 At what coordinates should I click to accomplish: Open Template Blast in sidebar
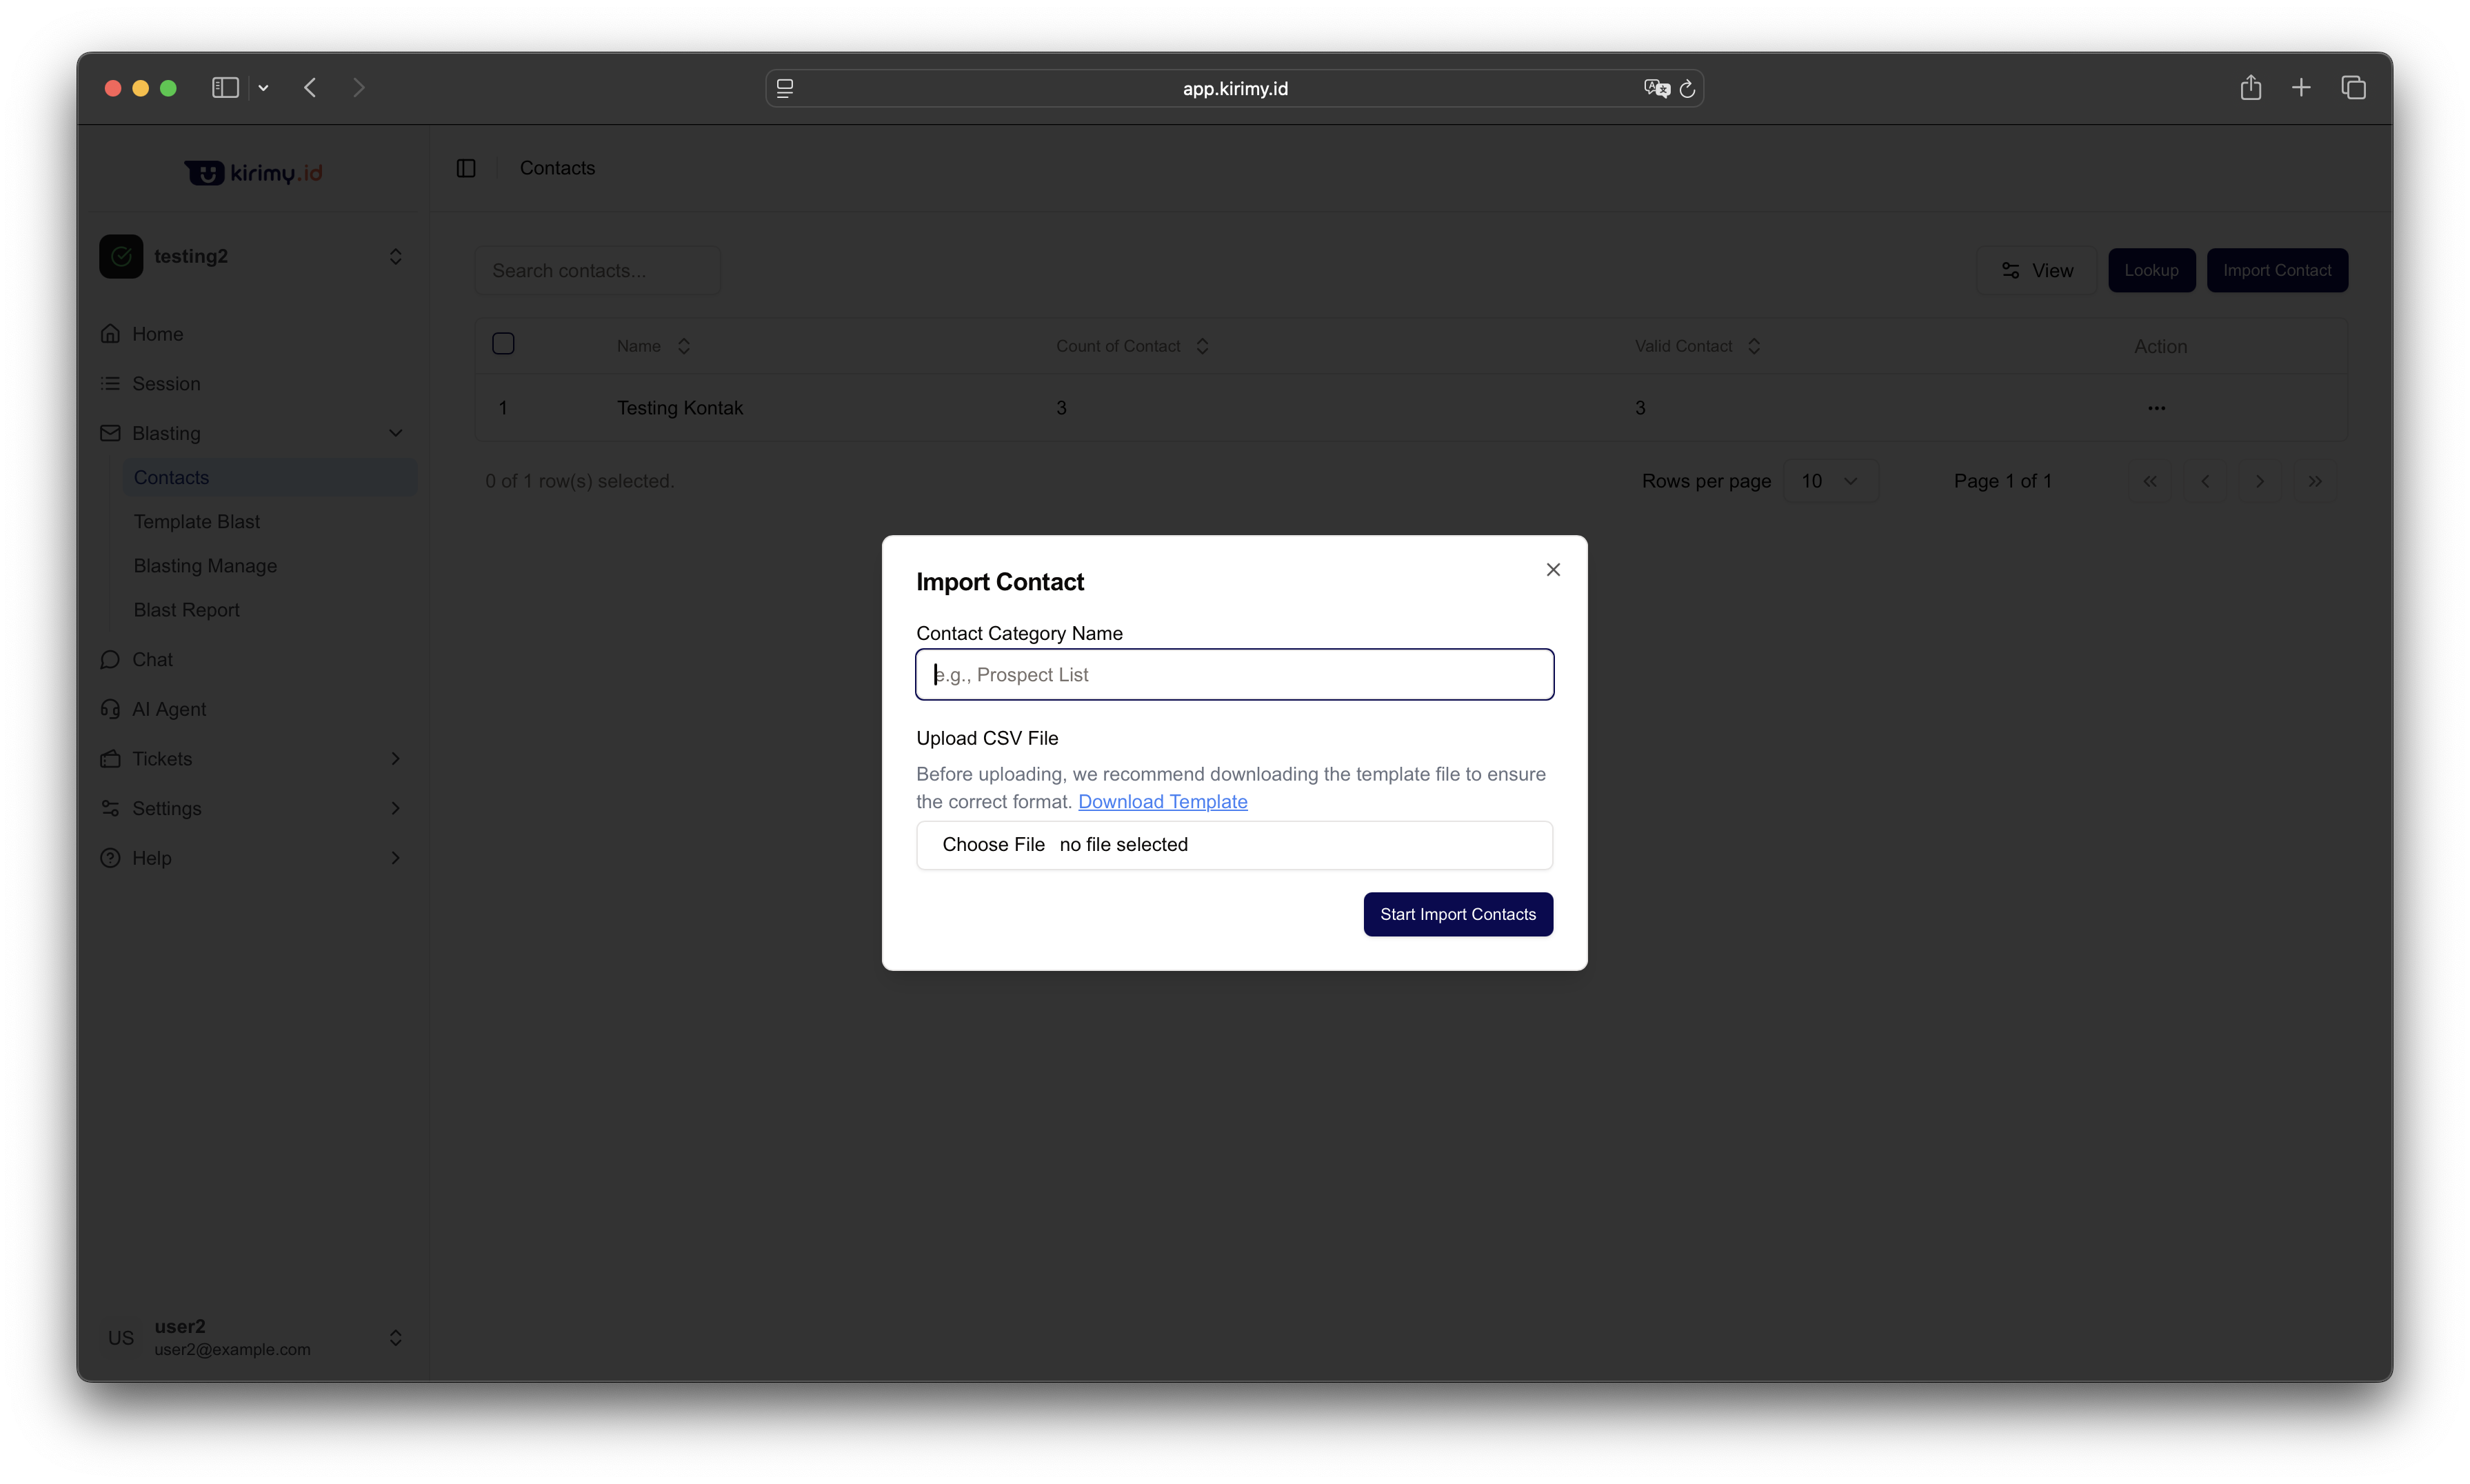(197, 522)
